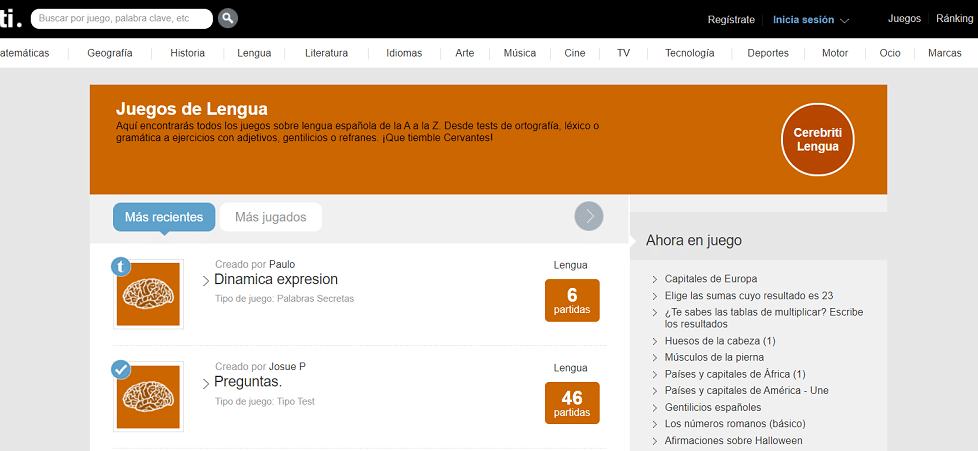The height and width of the screenshot is (451, 978).
Task: Open the Lengua category
Action: point(254,53)
